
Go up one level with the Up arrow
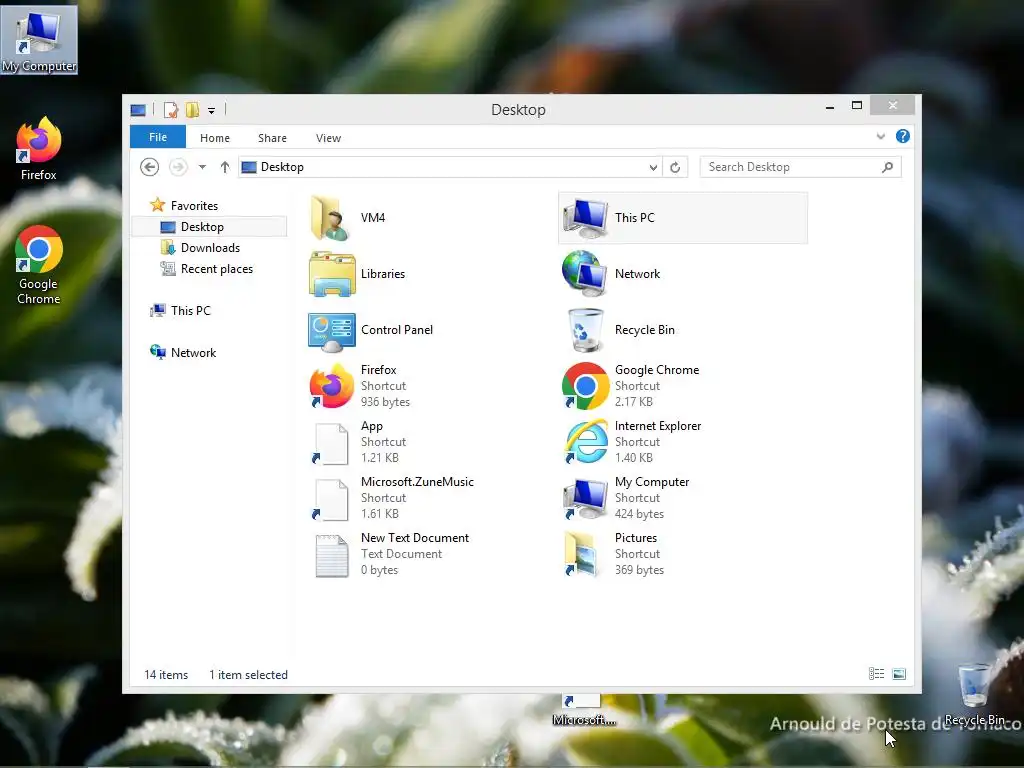click(225, 167)
